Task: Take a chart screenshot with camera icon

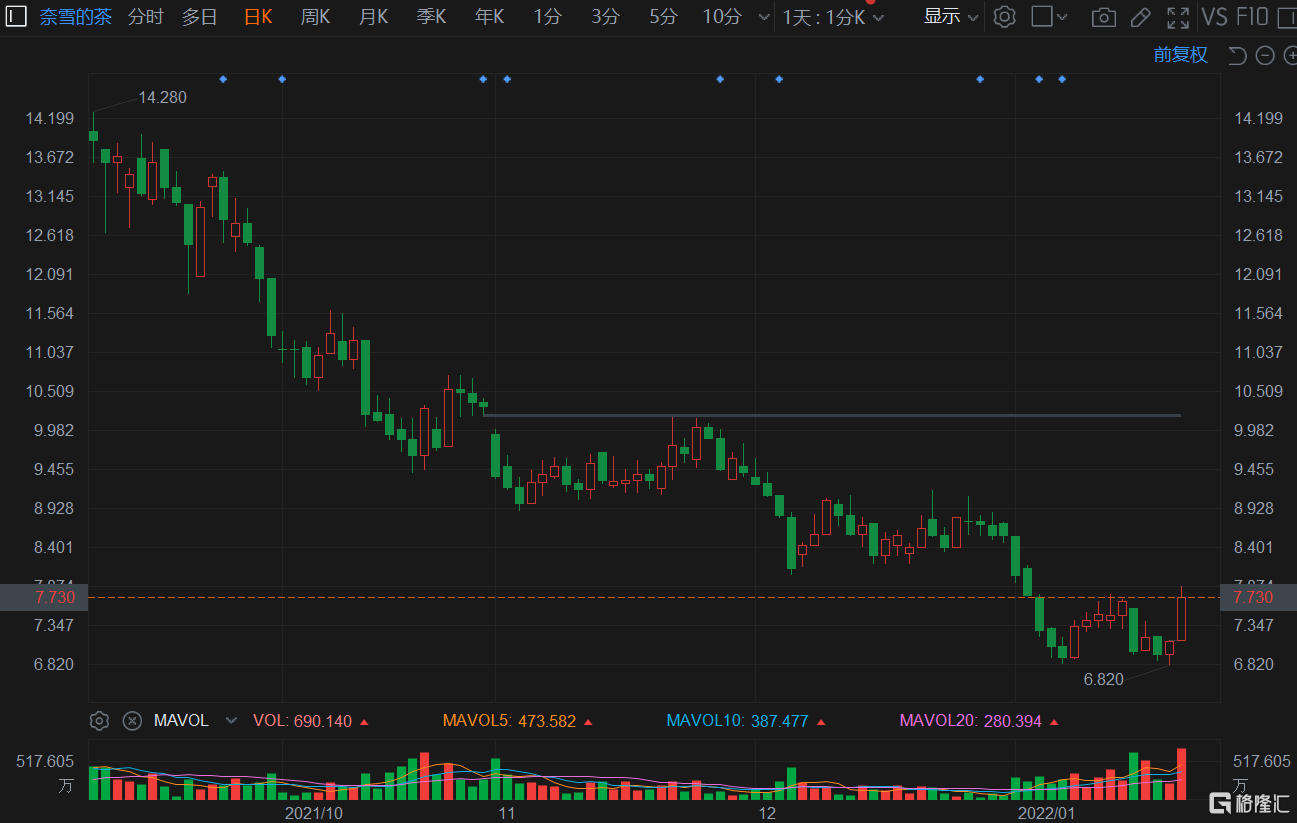Action: (1103, 17)
